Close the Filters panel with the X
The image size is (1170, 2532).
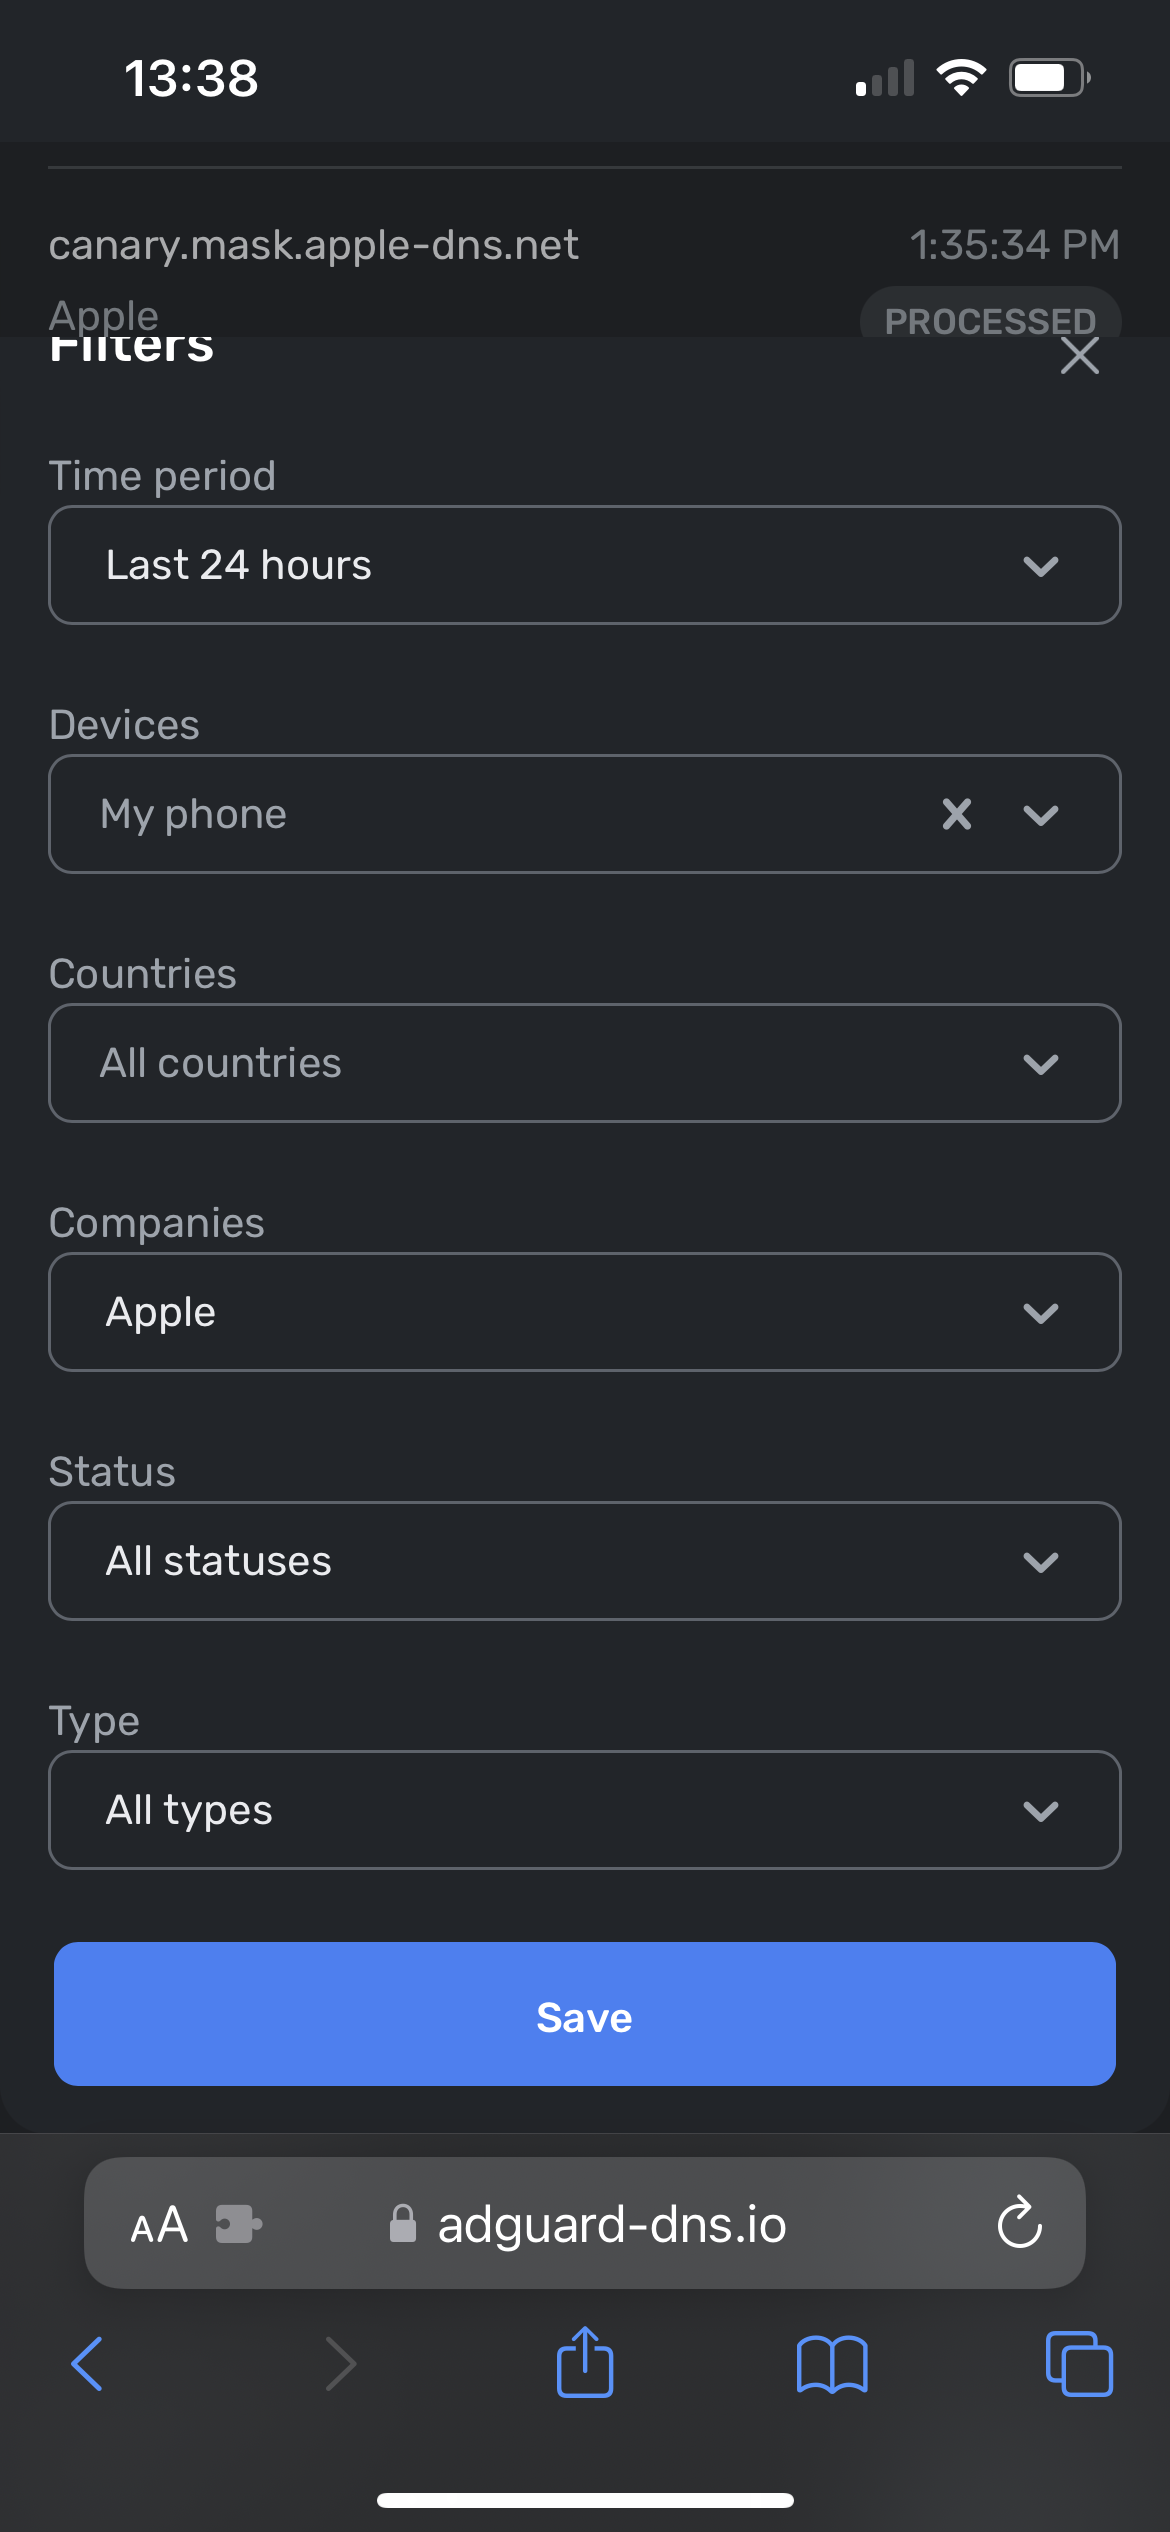(x=1080, y=355)
